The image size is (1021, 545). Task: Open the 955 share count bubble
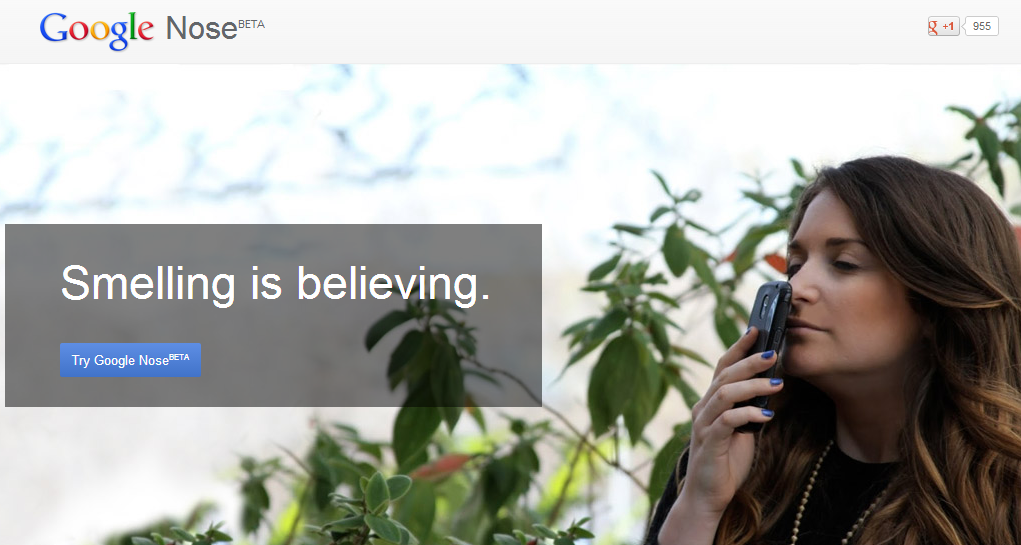981,26
